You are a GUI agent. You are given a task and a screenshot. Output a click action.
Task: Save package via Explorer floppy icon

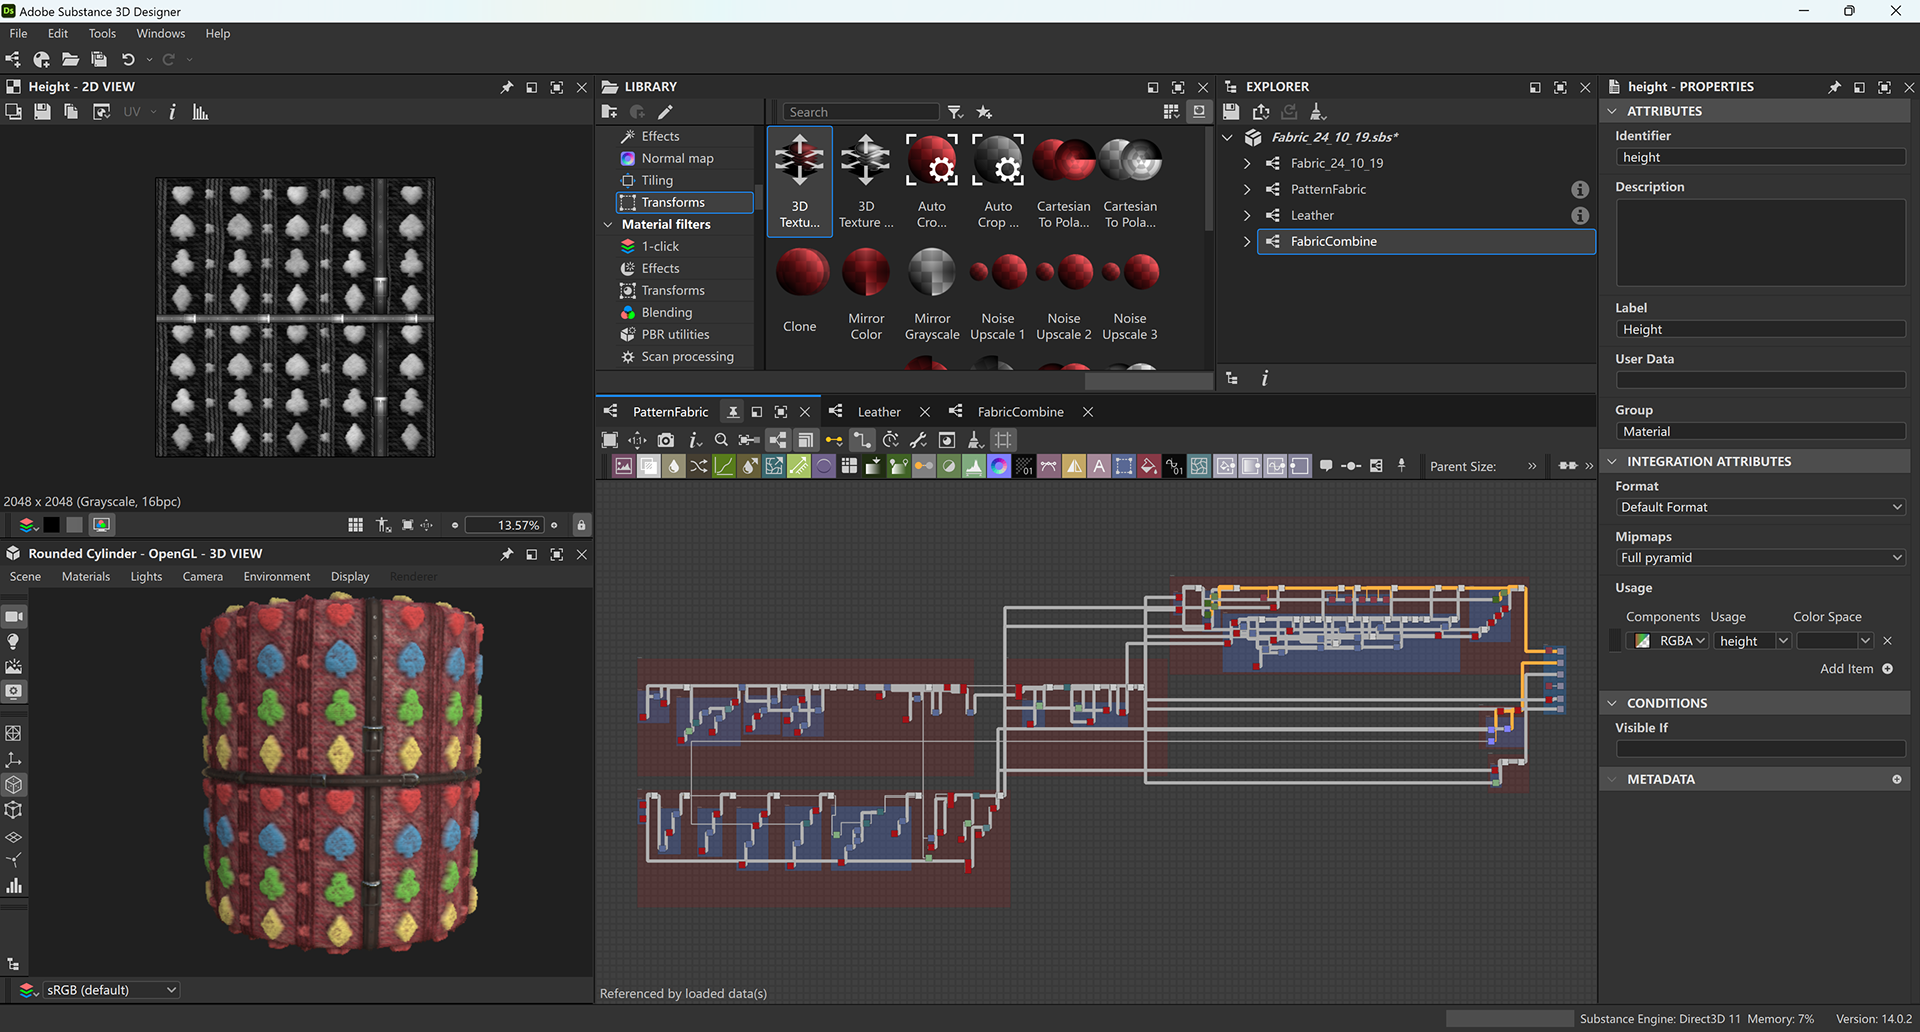tap(1231, 112)
